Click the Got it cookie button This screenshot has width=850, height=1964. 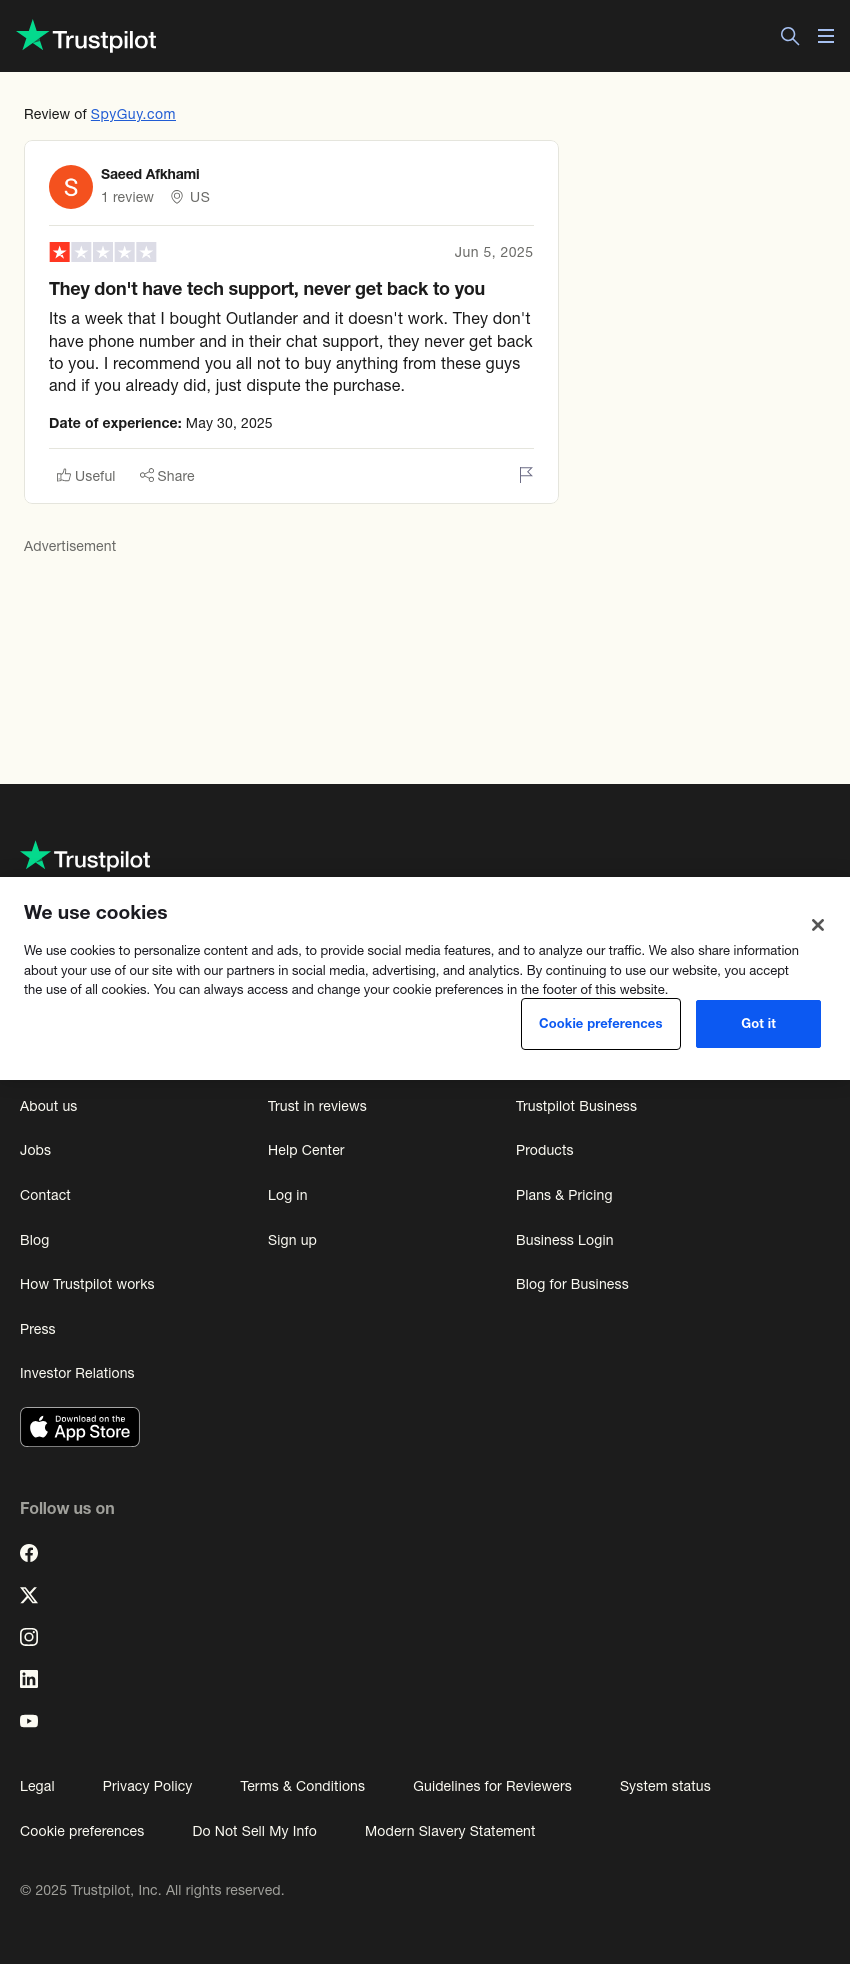[x=758, y=1024]
